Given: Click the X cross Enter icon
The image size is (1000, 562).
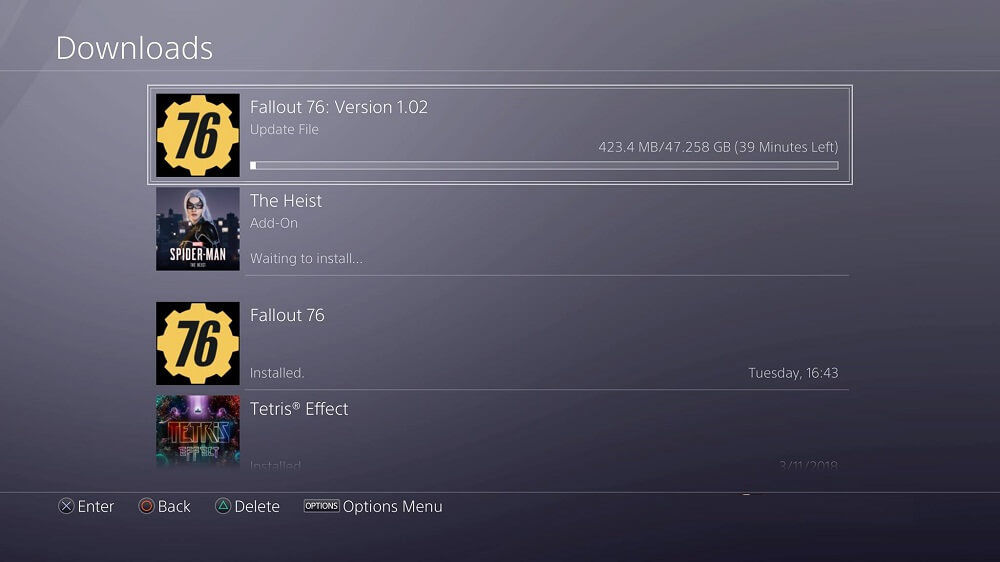Looking at the screenshot, I should (66, 507).
